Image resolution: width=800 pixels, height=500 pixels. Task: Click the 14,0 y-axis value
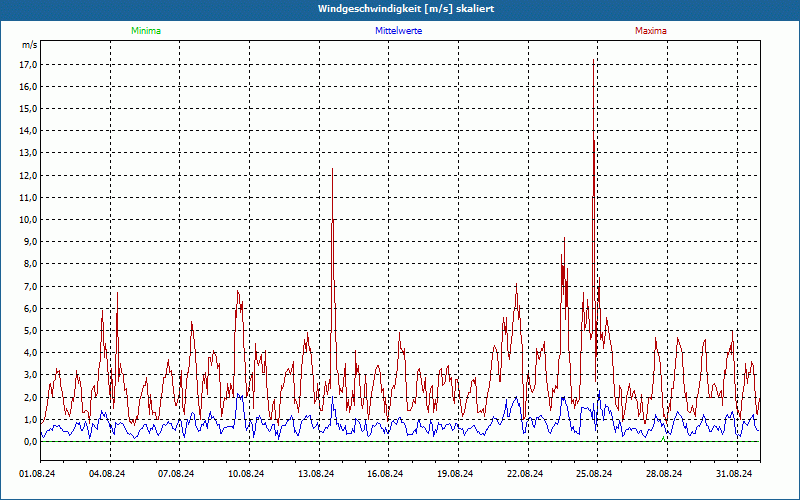[x=29, y=131]
